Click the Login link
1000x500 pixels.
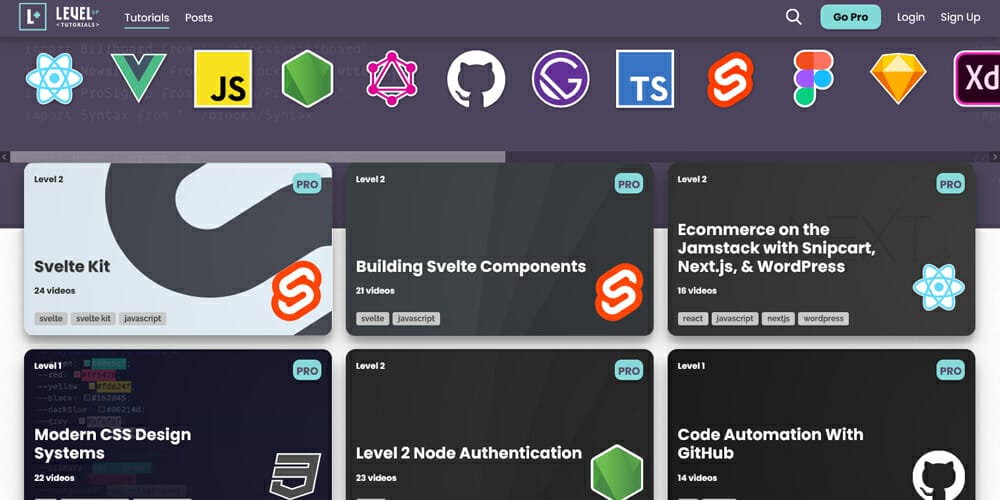[911, 17]
